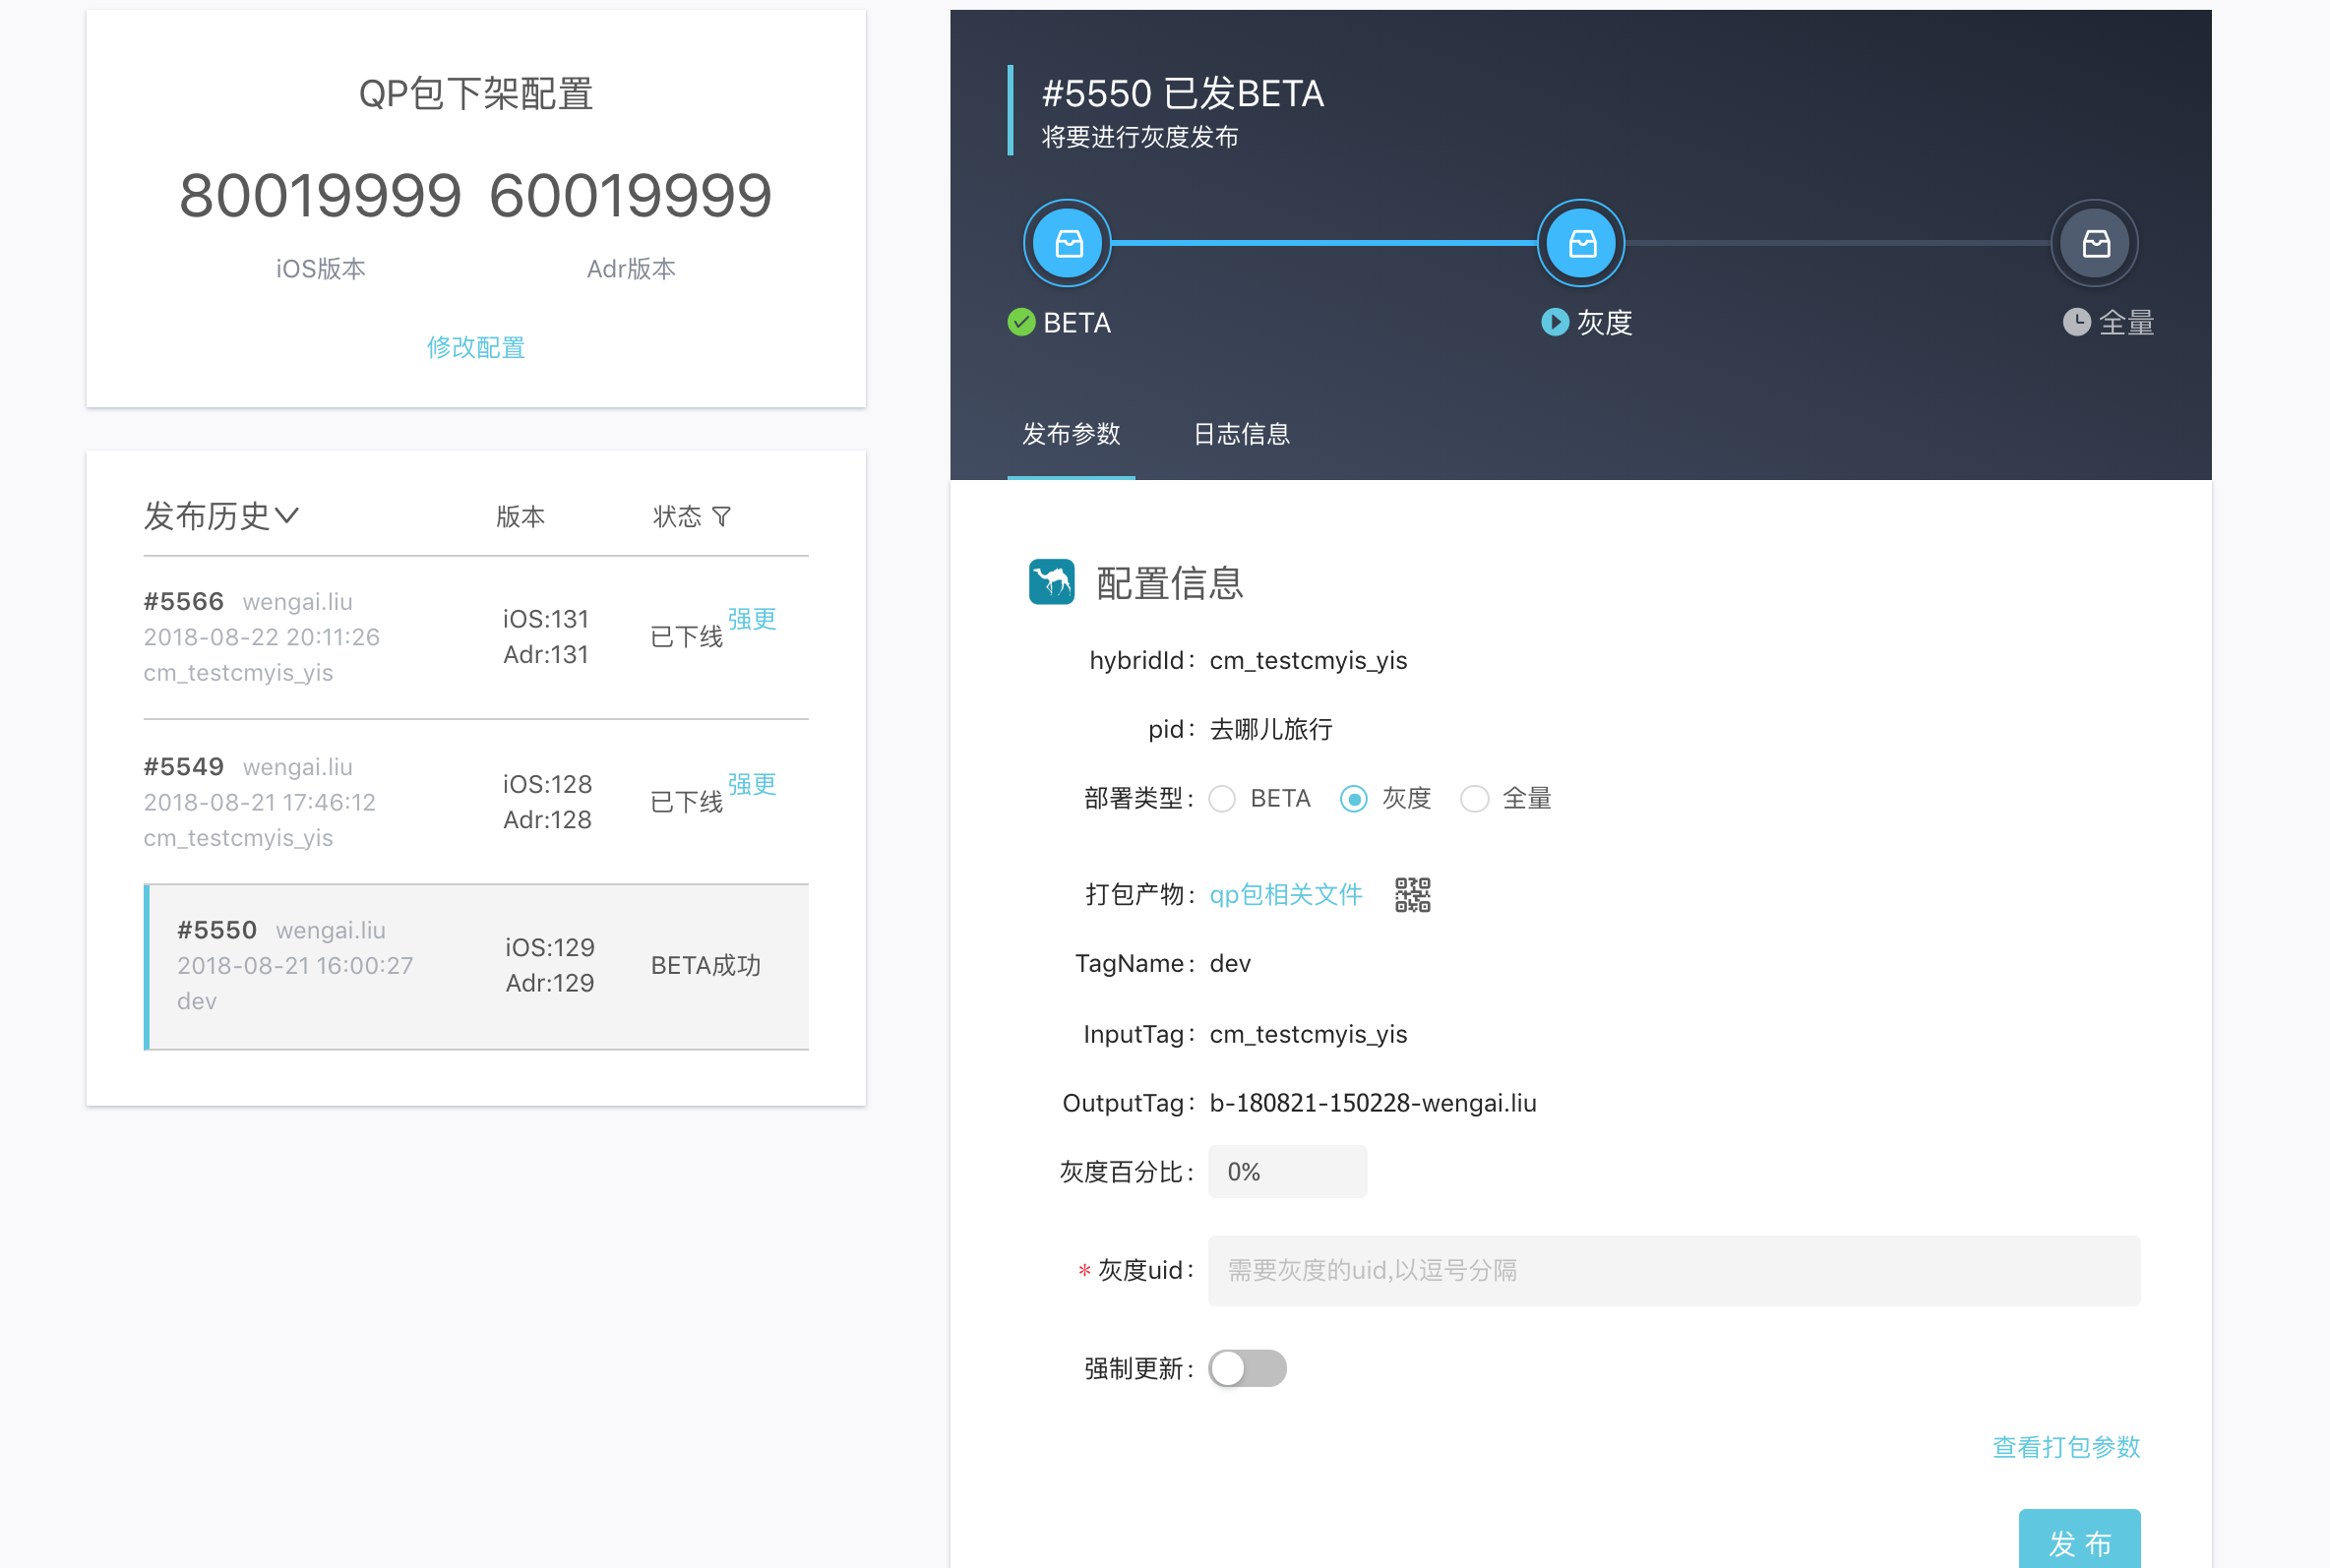Click the 版本 column header

pos(521,516)
